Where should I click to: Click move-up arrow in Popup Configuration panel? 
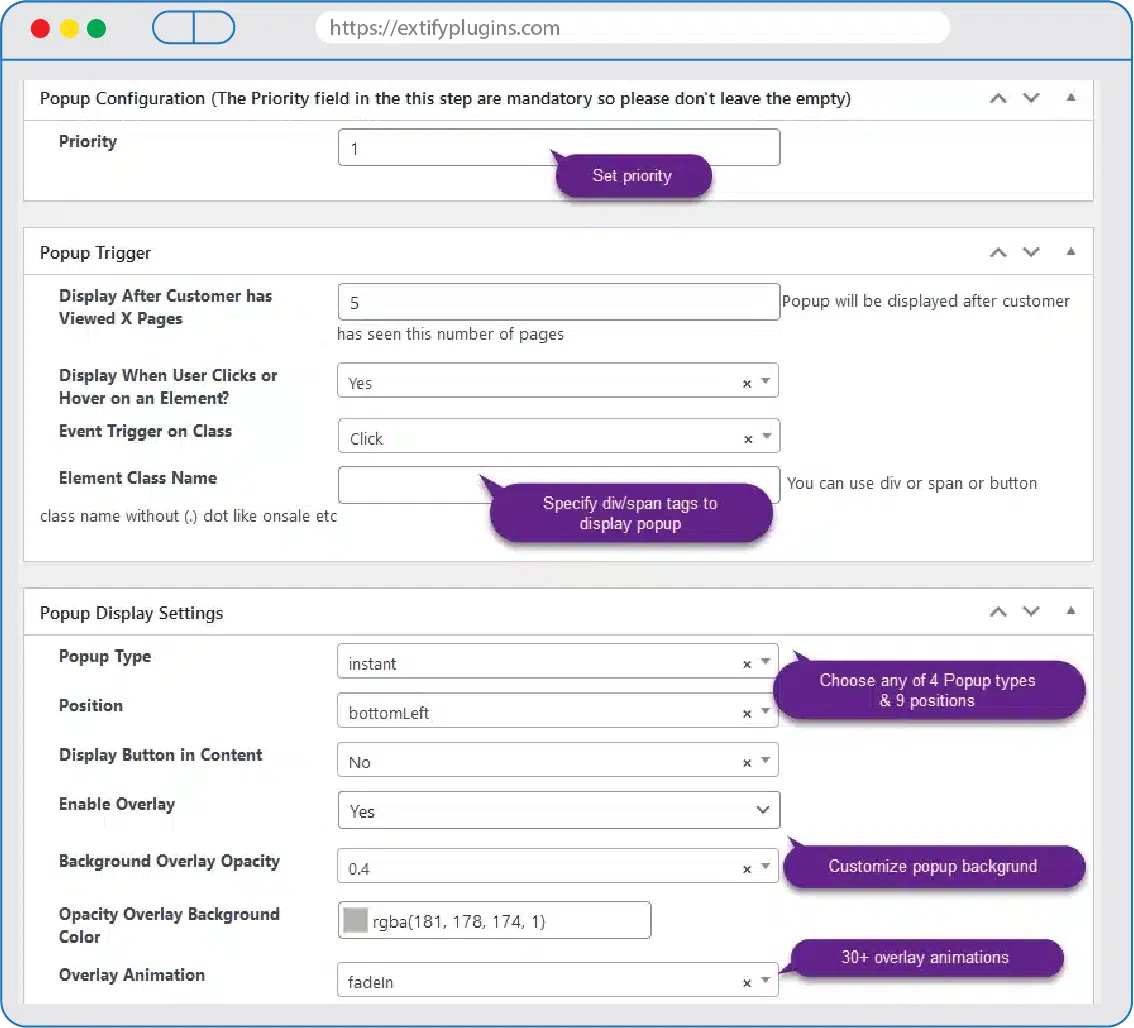(997, 98)
